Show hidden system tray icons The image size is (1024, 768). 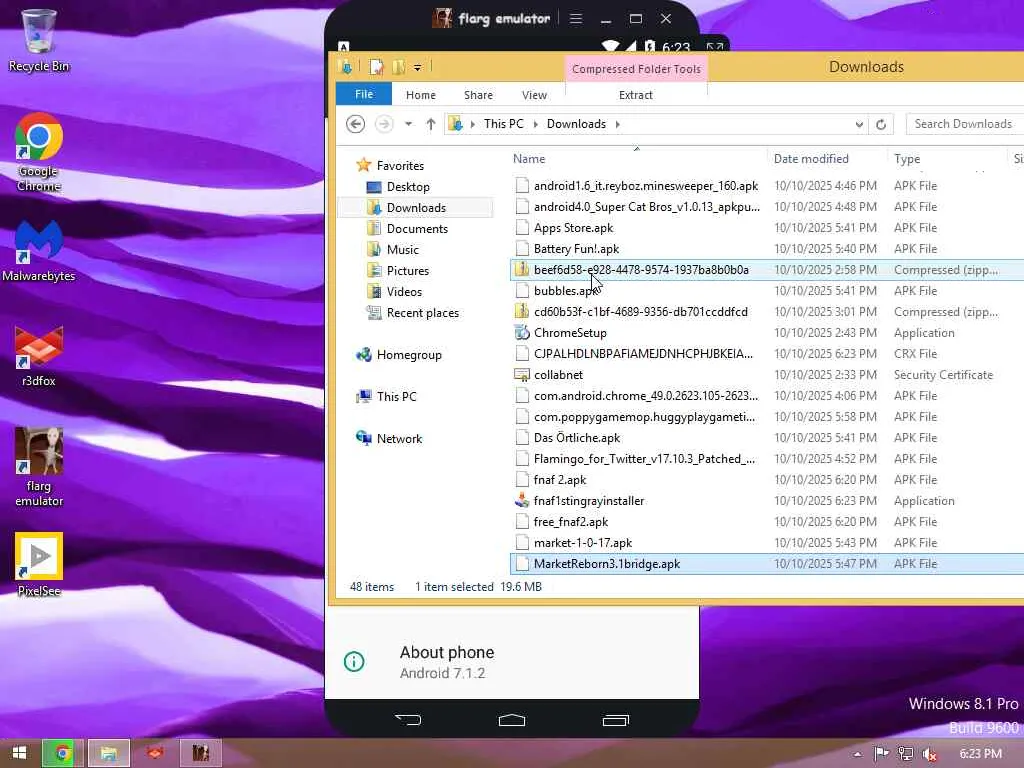[x=857, y=754]
